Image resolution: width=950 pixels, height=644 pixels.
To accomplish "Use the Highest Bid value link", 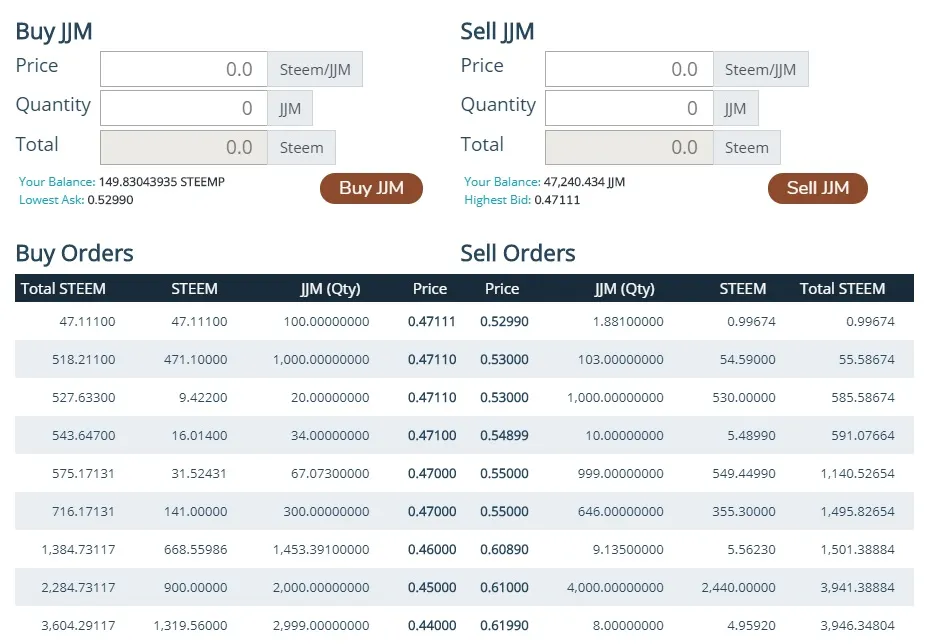I will click(558, 200).
